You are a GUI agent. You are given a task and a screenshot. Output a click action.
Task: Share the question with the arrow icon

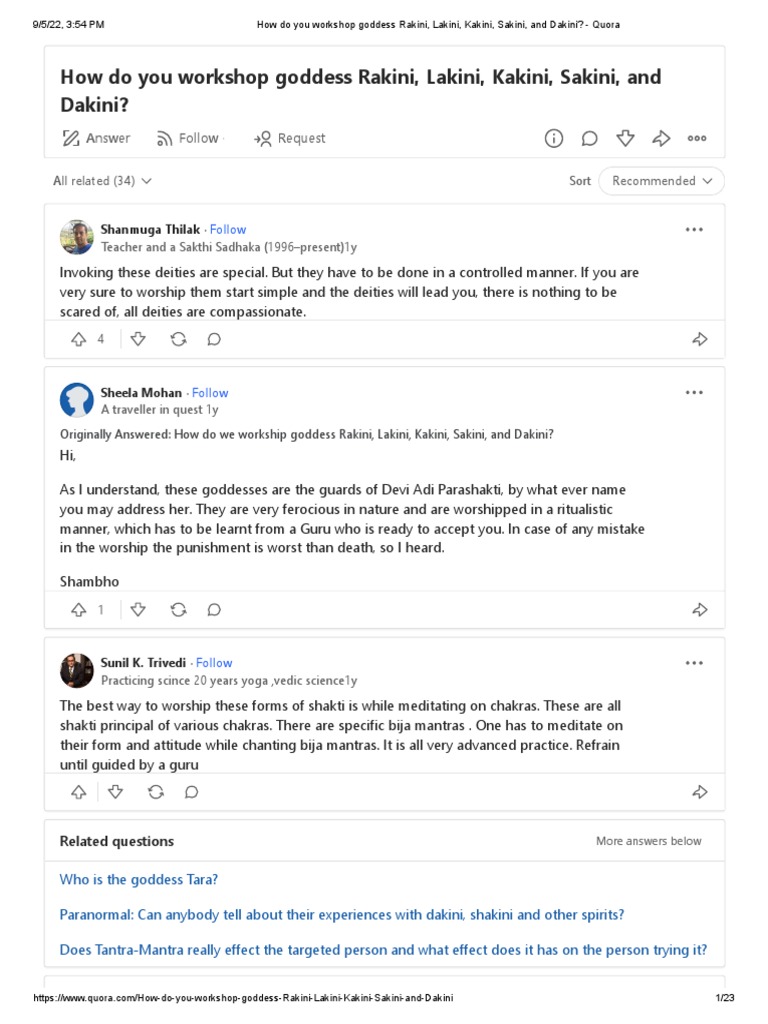click(x=661, y=138)
